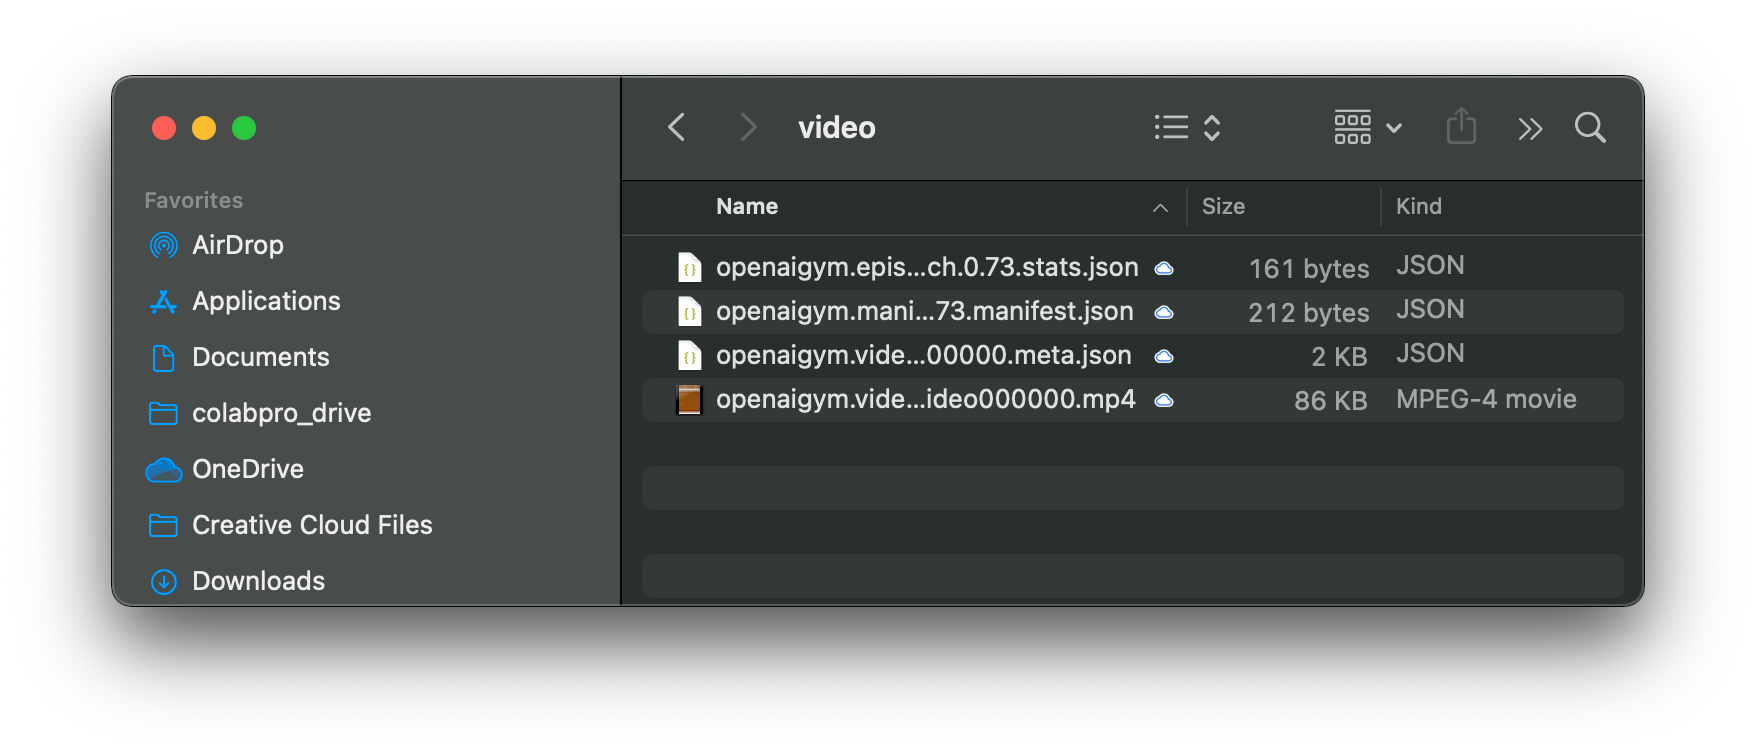Zoom the window with green button

[244, 128]
